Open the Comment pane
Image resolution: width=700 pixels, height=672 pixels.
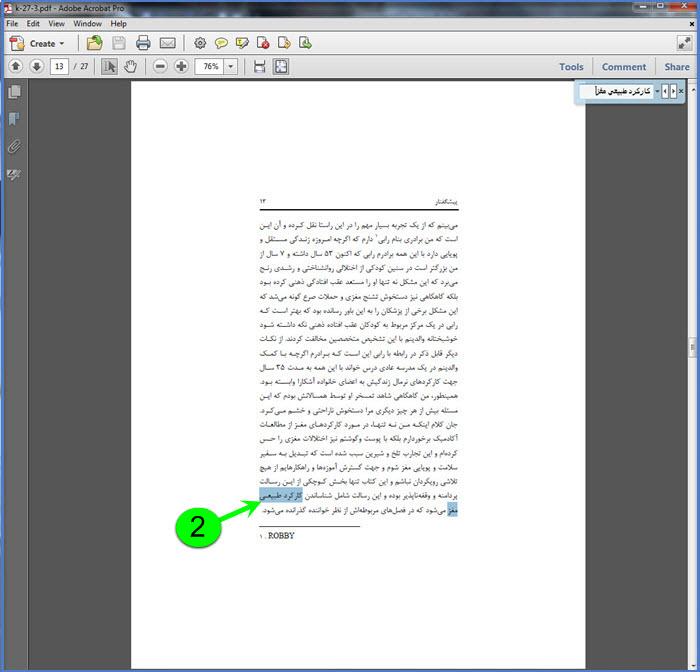click(x=623, y=67)
